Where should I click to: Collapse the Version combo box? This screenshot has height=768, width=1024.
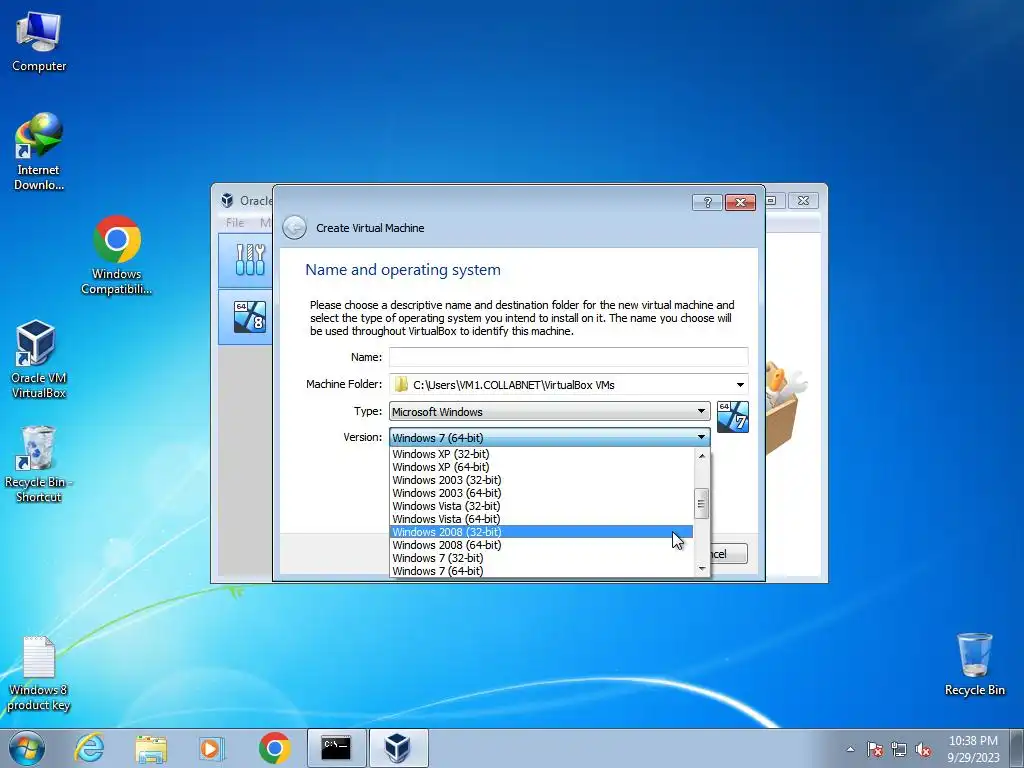point(549,437)
